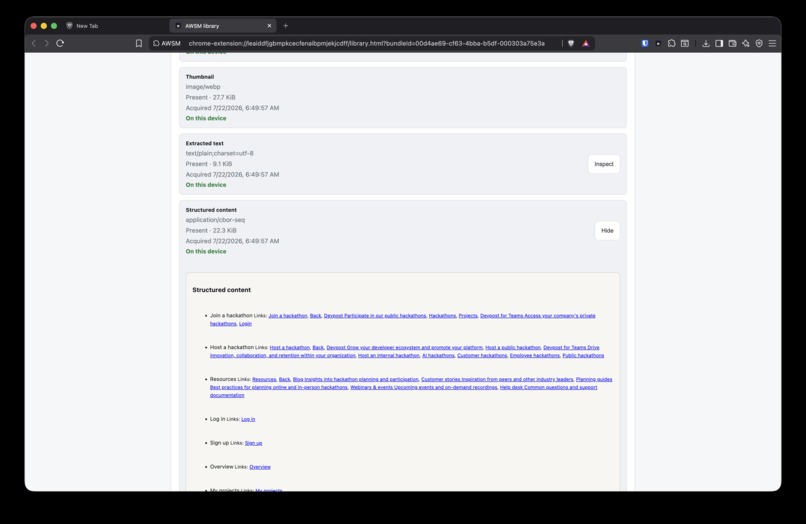Click 'application/cbor-seq' type text
This screenshot has height=524, width=806.
[x=215, y=220]
